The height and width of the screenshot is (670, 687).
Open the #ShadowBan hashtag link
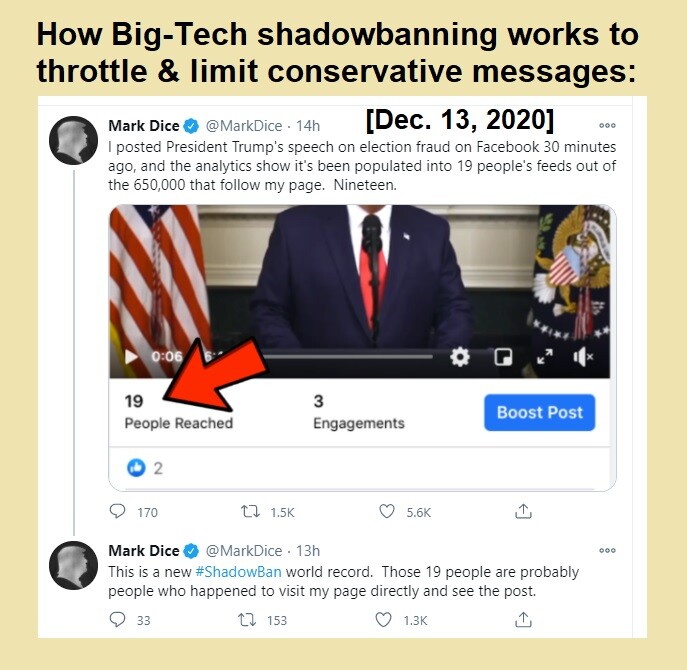click(x=238, y=572)
